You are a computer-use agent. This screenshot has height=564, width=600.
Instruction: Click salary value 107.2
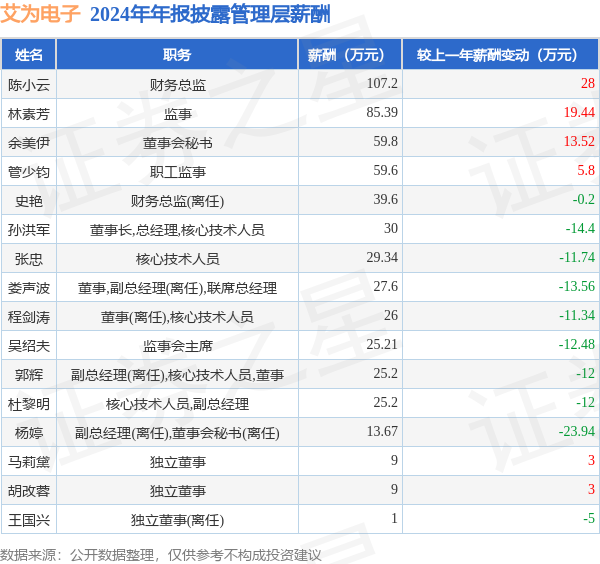click(x=382, y=83)
